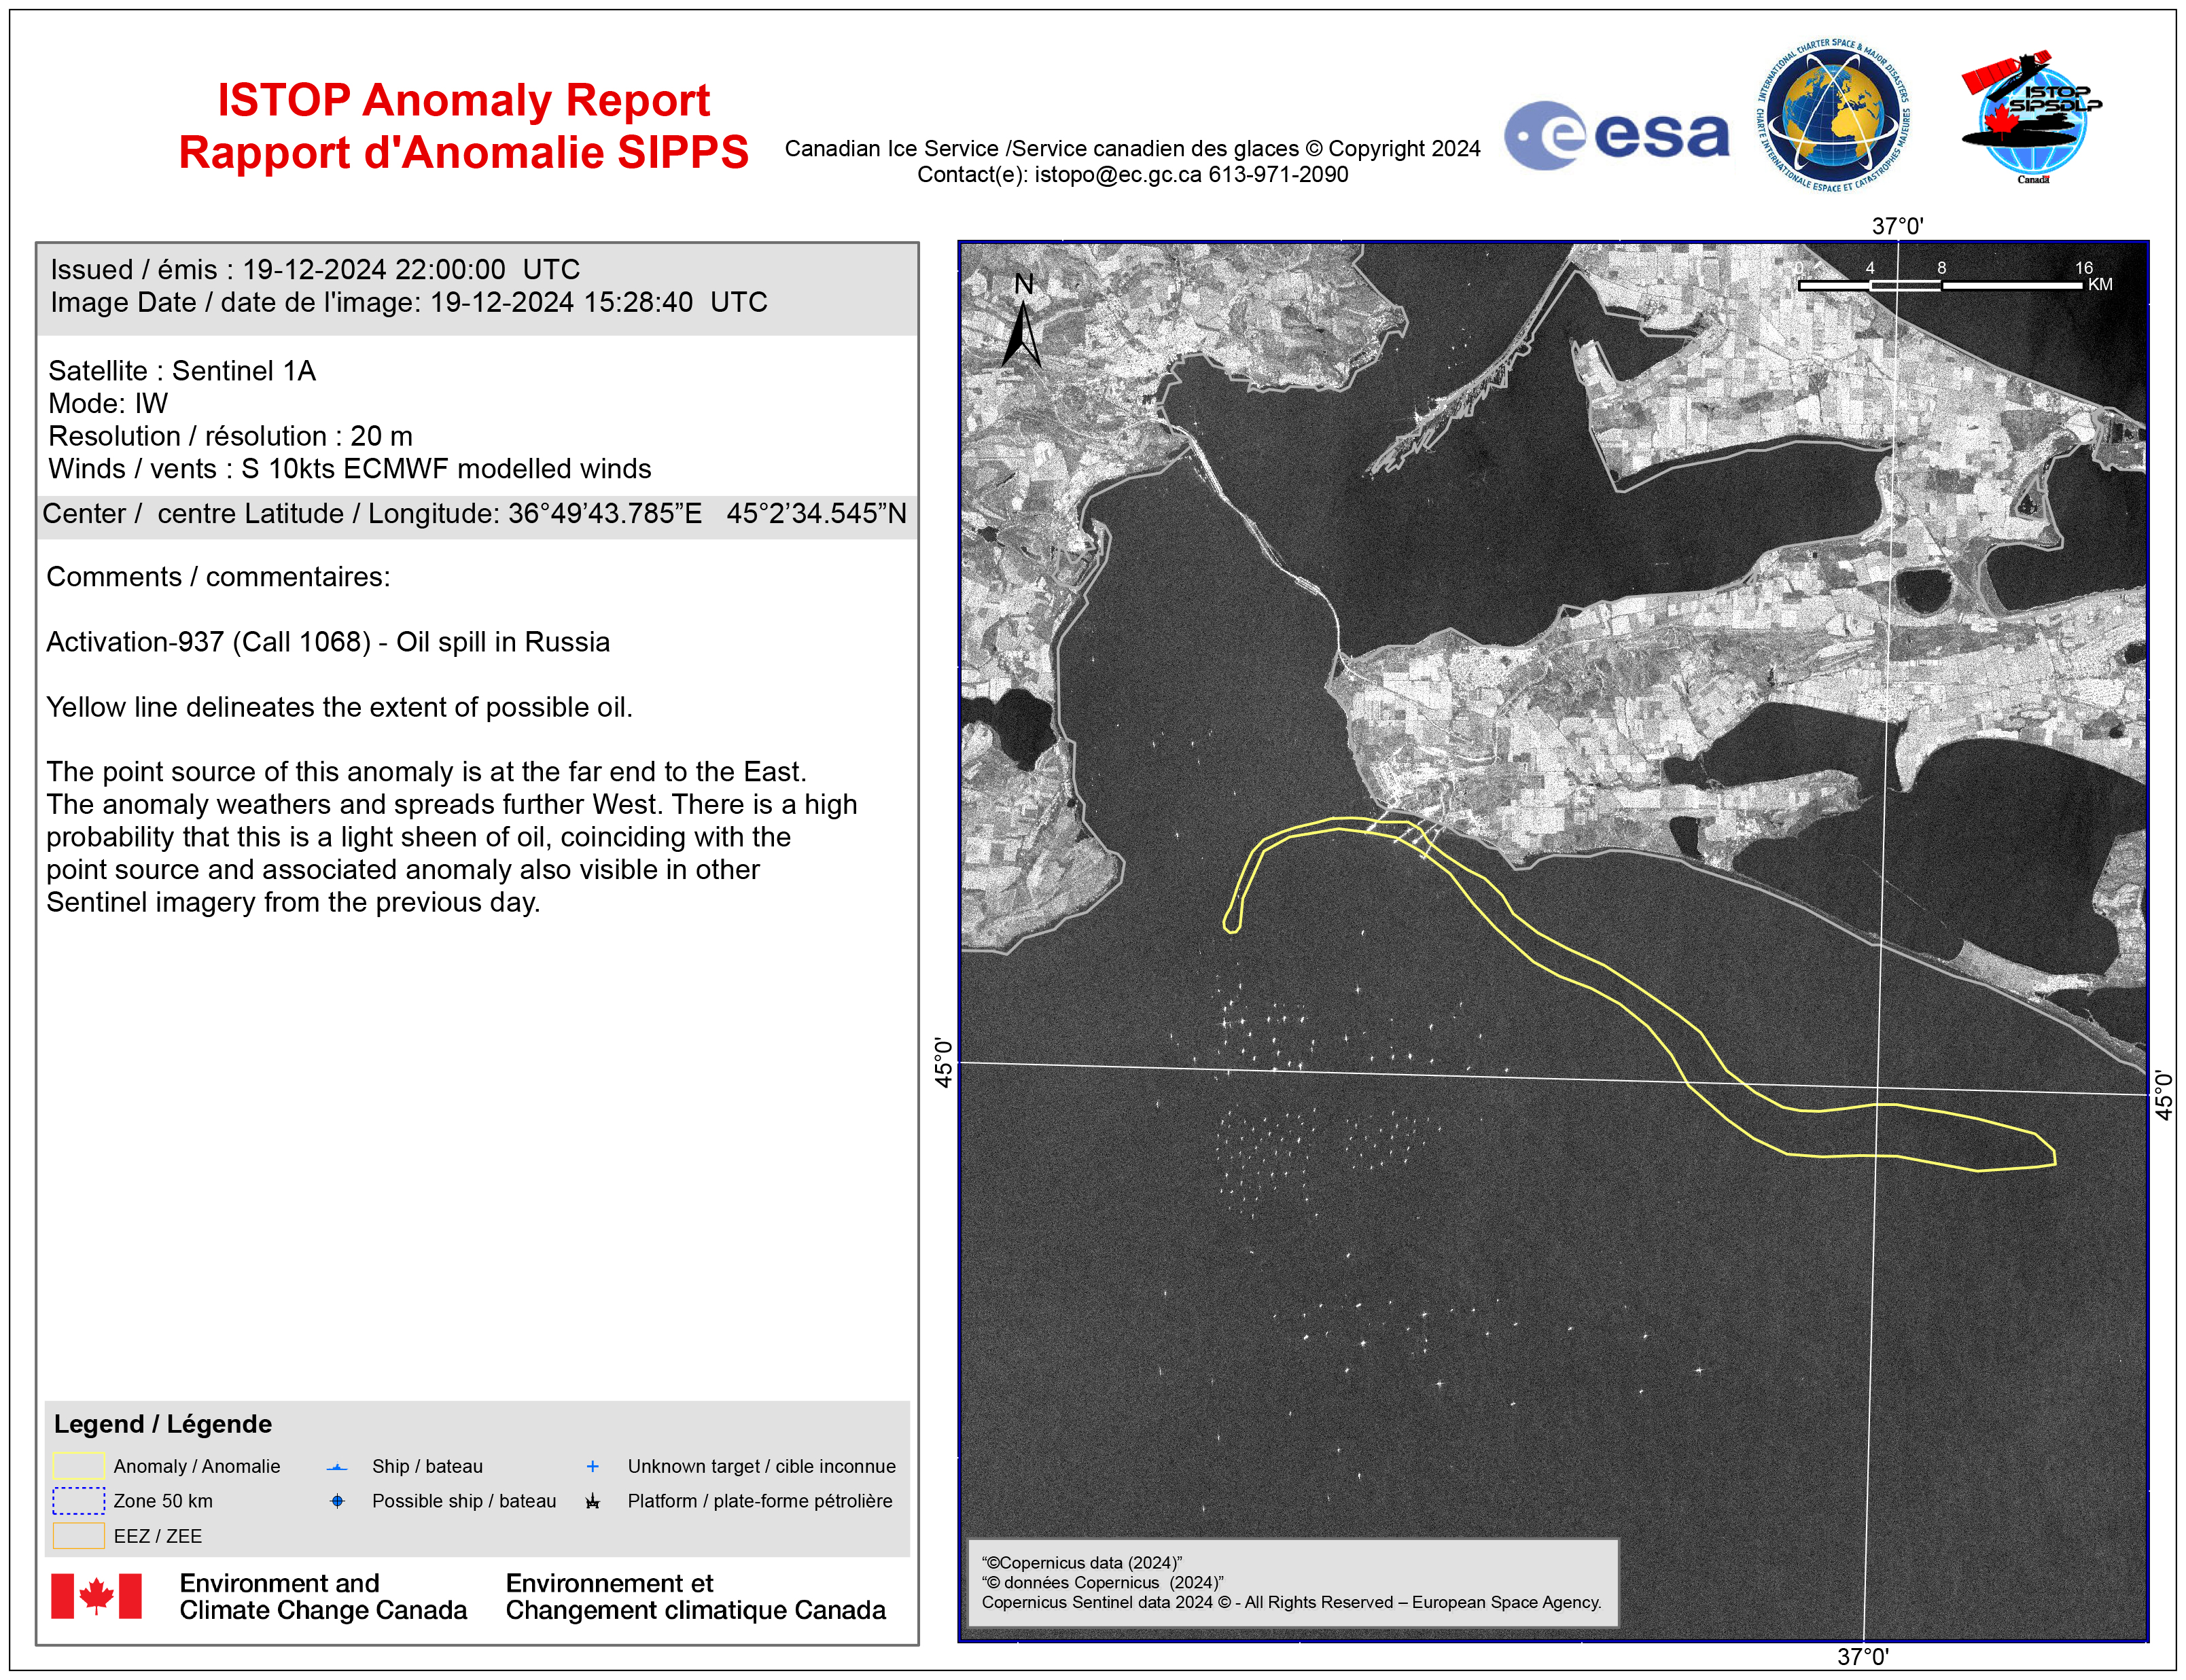Click the ISTOP SIPPS satellite logo
The width and height of the screenshot is (2186, 1680).
(x=2032, y=117)
